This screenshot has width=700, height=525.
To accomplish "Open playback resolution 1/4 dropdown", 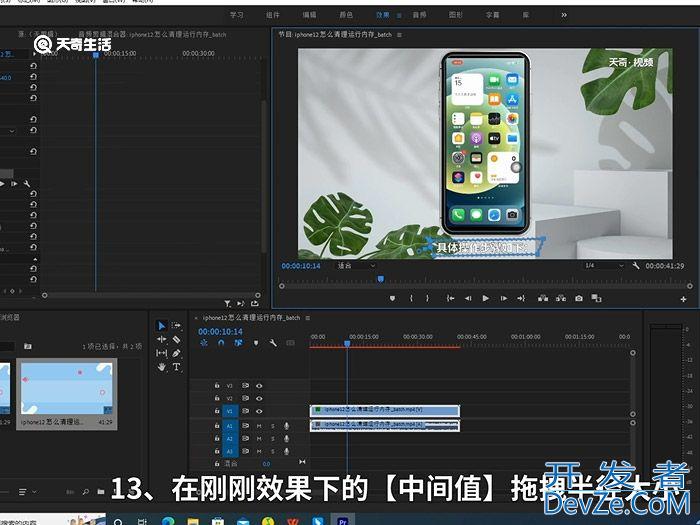I will pos(604,265).
